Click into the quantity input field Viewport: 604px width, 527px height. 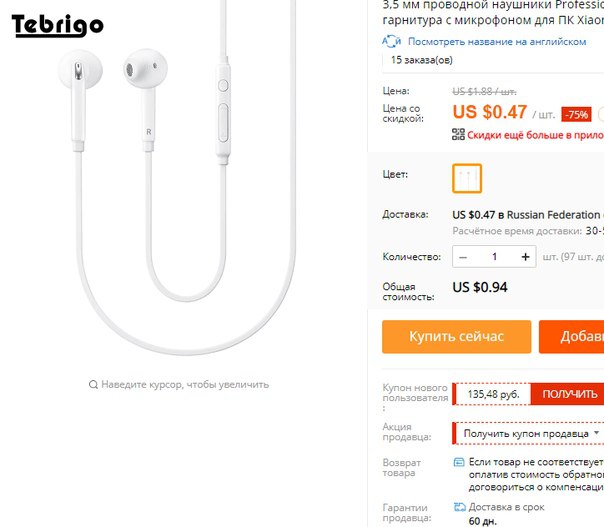(494, 257)
